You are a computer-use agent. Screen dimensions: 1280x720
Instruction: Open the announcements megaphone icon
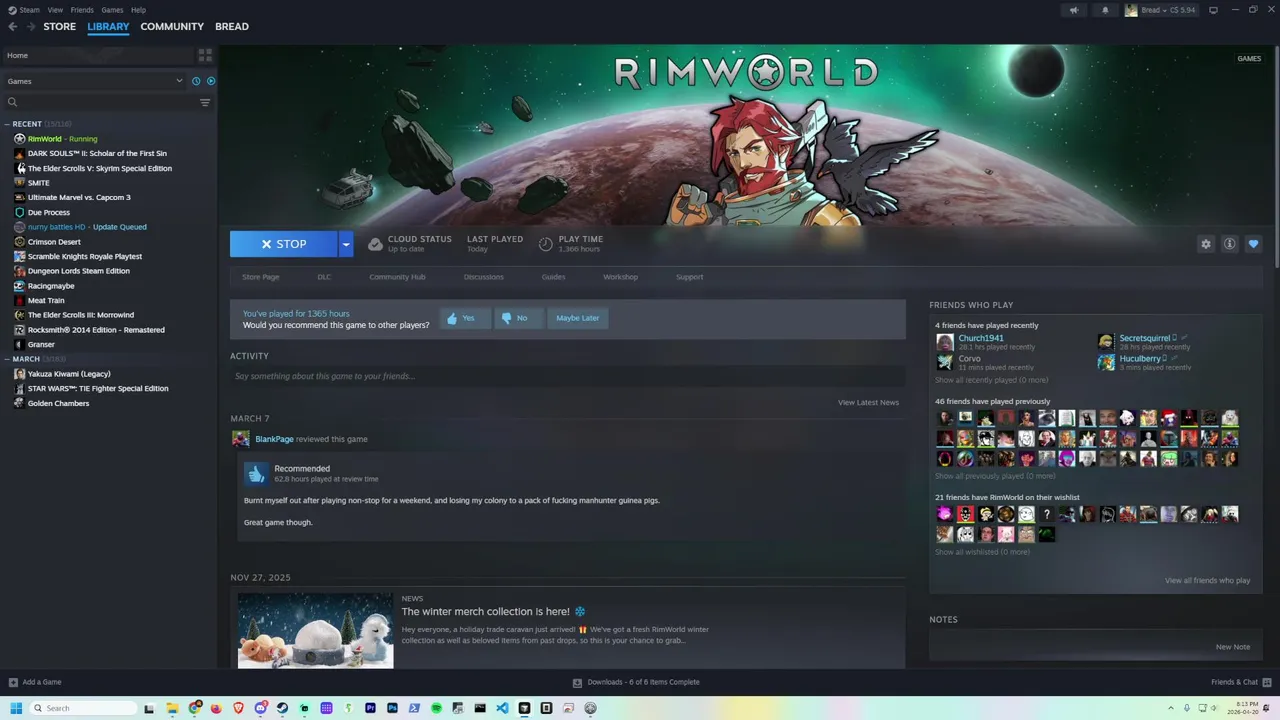[1074, 10]
